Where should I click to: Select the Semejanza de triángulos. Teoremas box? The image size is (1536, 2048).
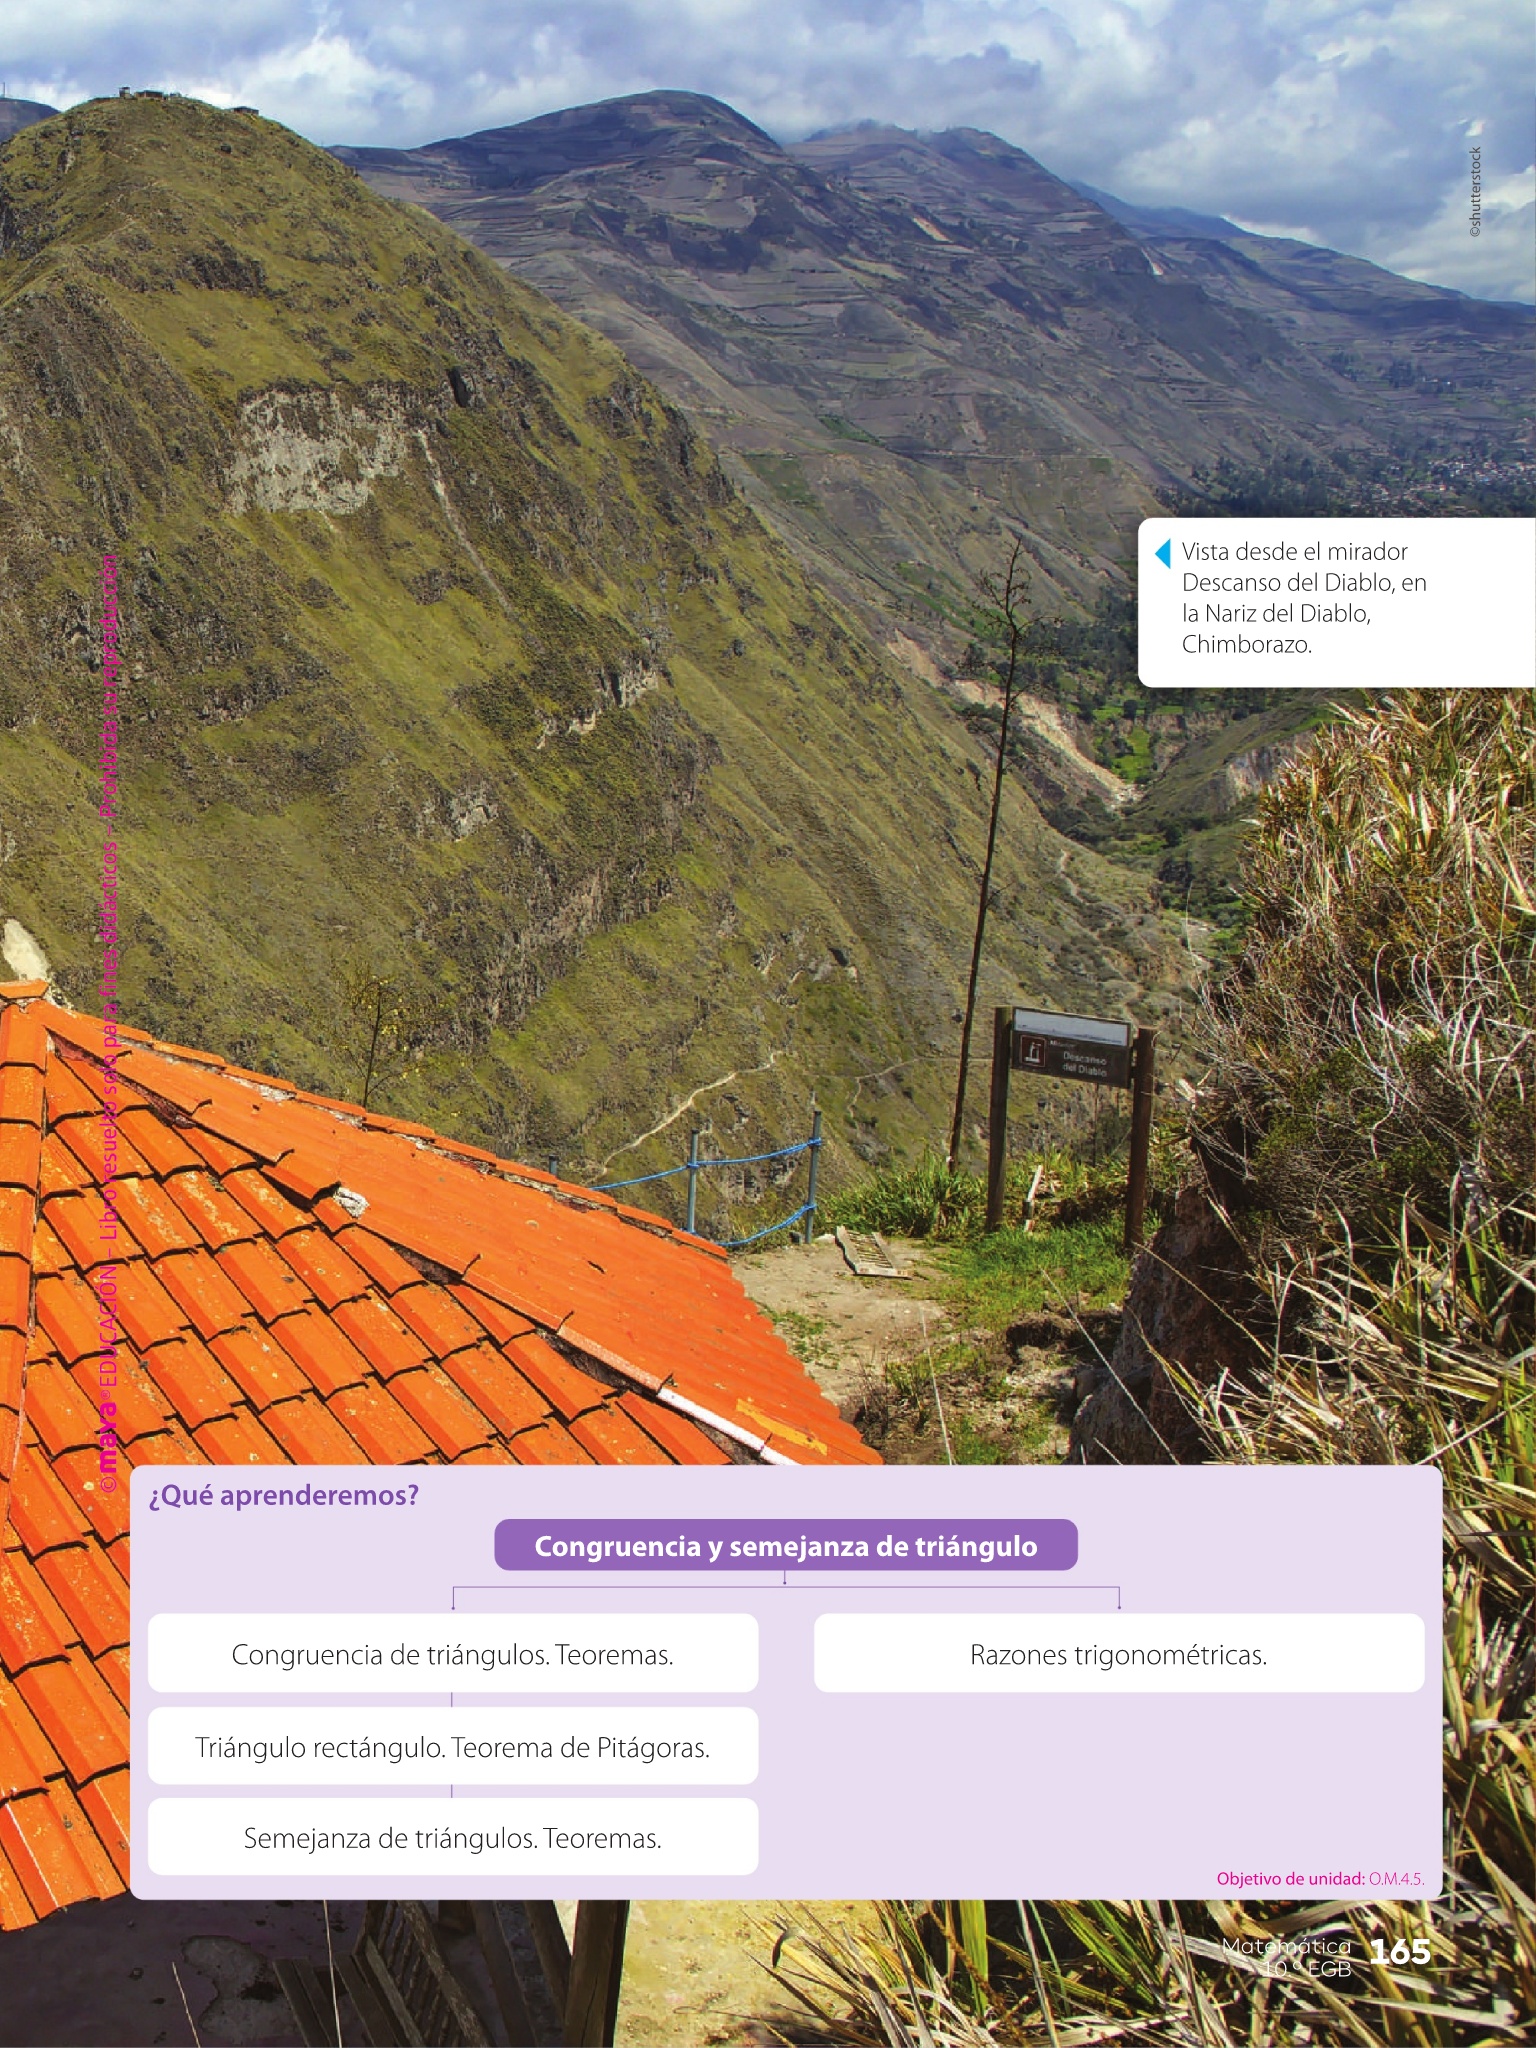452,1838
